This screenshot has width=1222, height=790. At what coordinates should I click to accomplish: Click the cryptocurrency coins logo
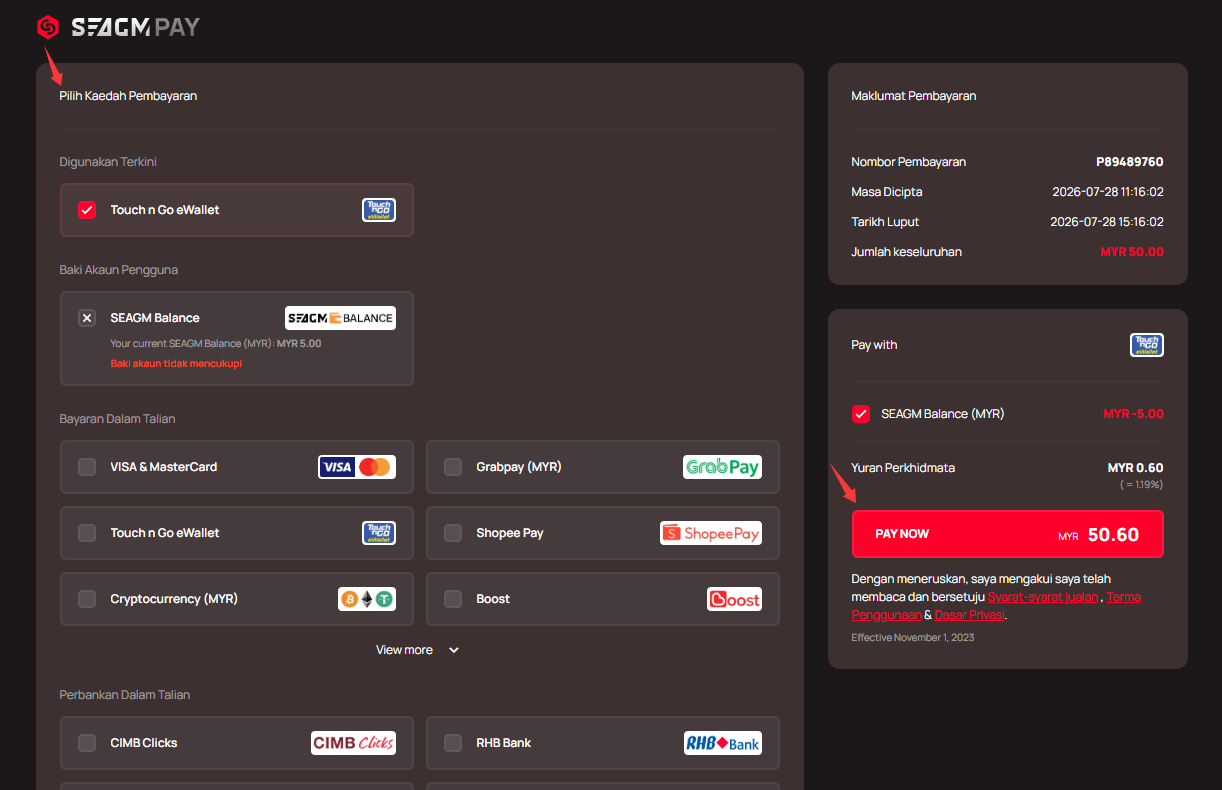367,599
